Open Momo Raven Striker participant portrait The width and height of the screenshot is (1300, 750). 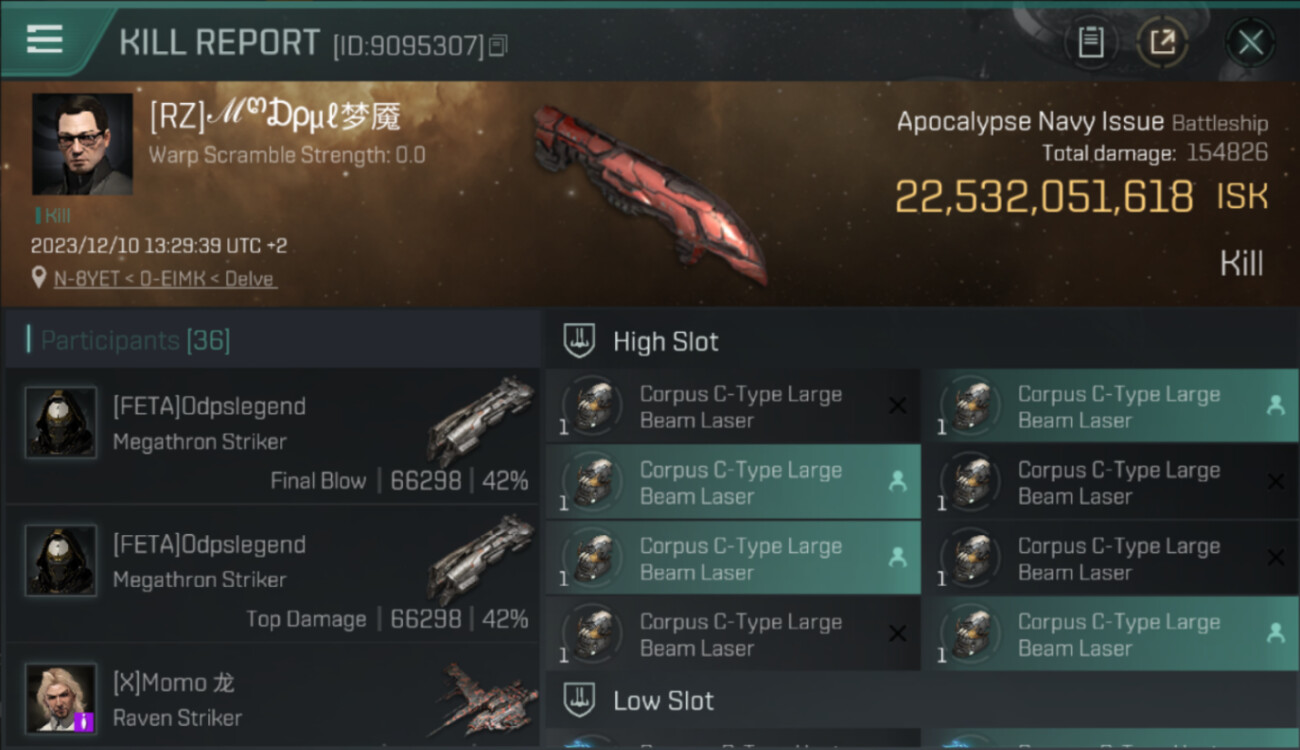61,698
